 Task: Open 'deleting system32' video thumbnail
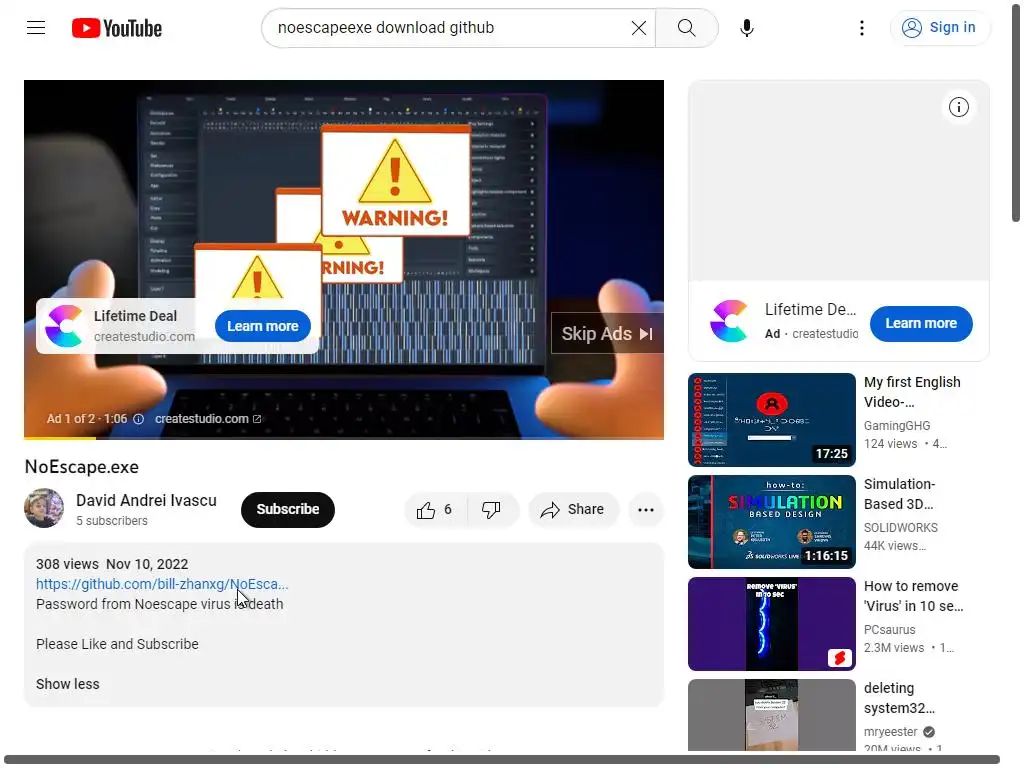[x=771, y=715]
